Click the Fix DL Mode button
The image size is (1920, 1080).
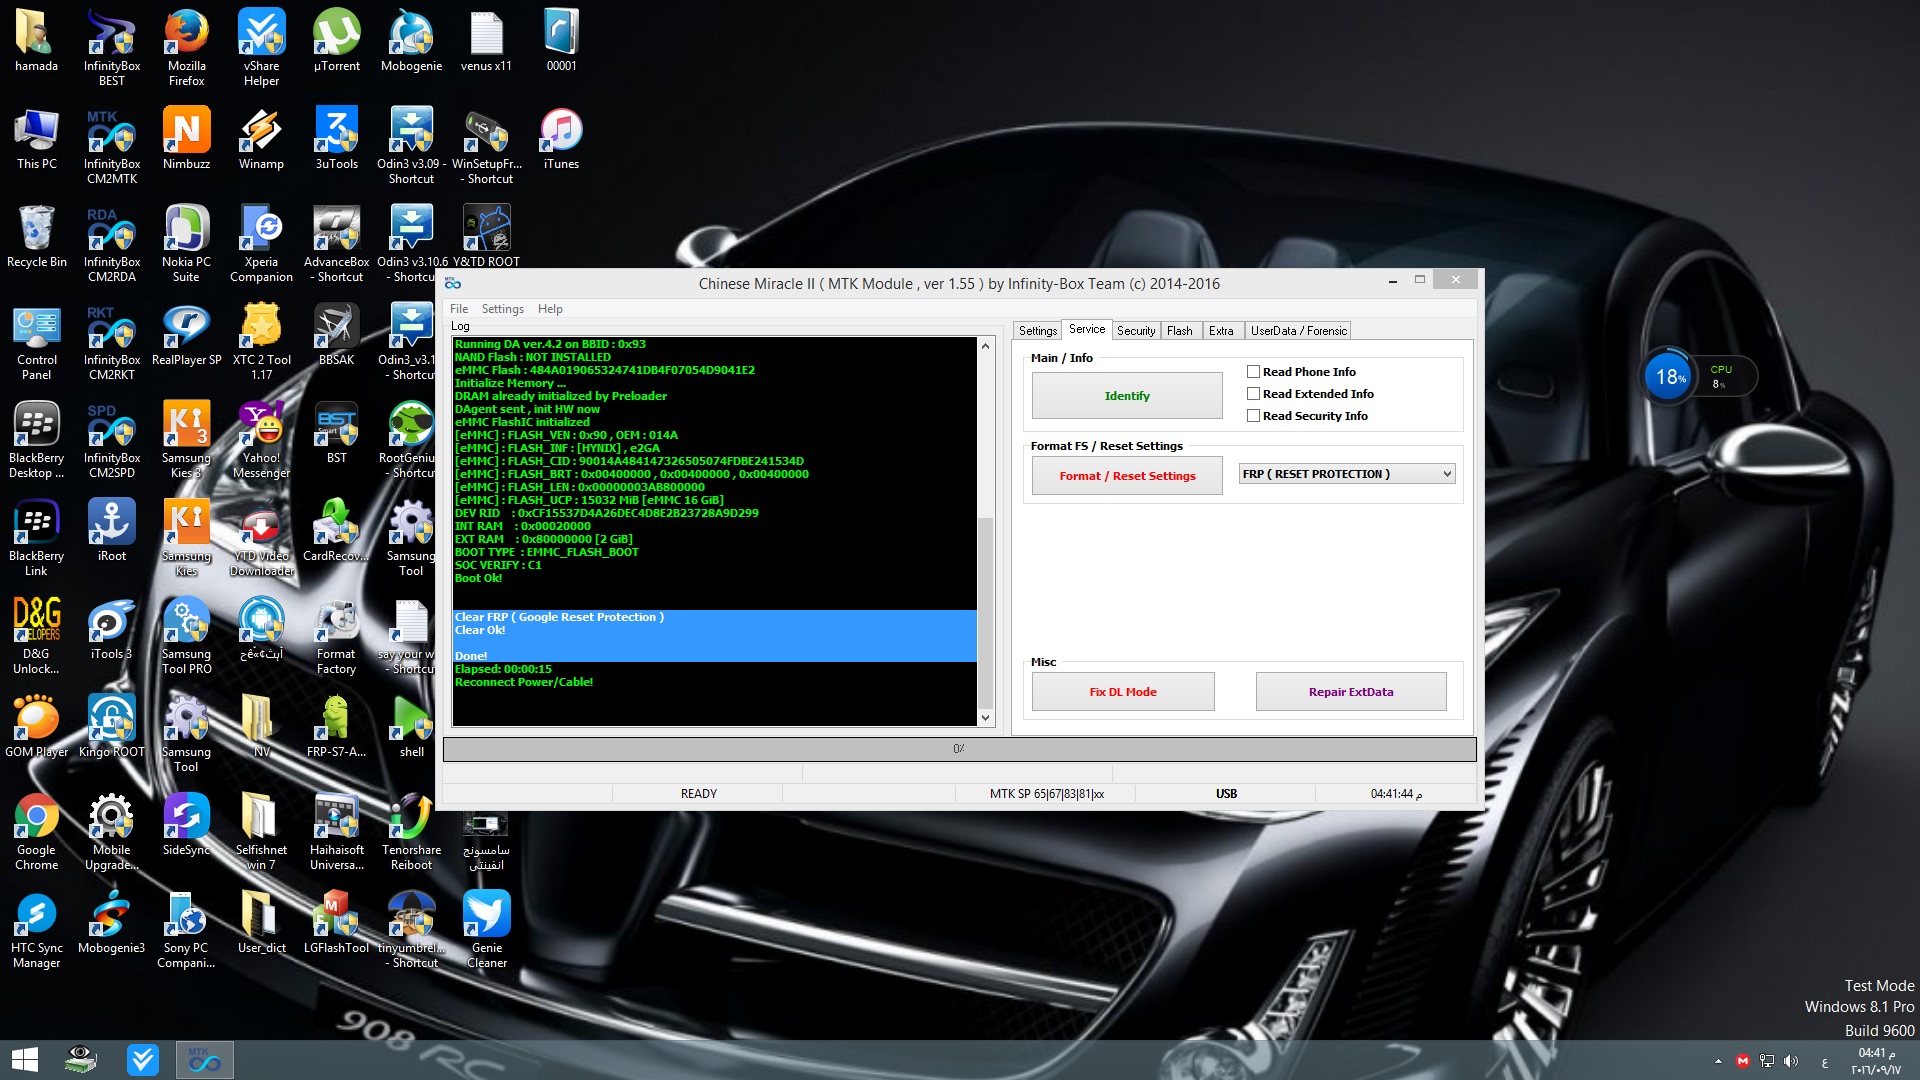tap(1123, 692)
